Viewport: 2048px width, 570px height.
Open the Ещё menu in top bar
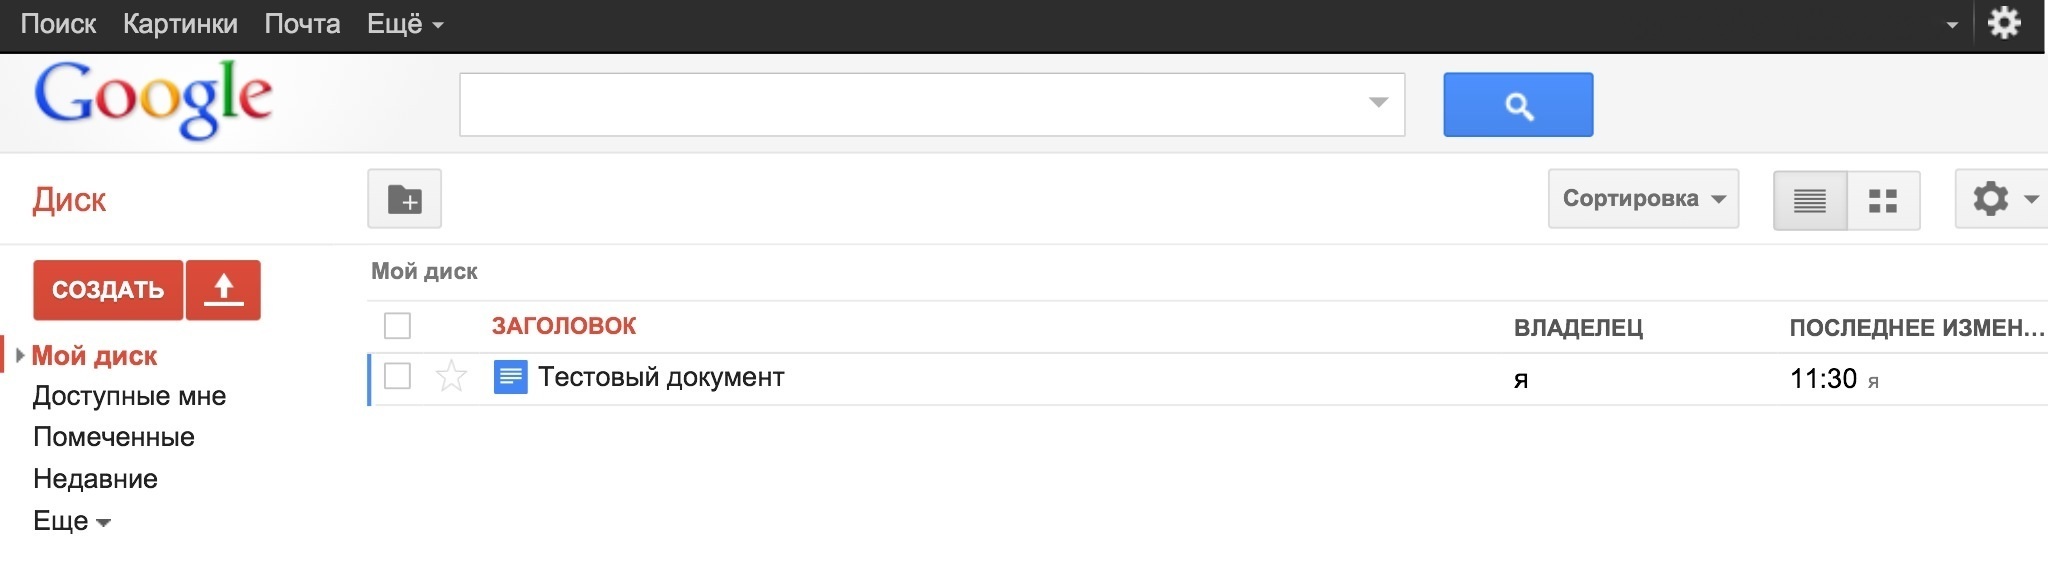point(405,24)
